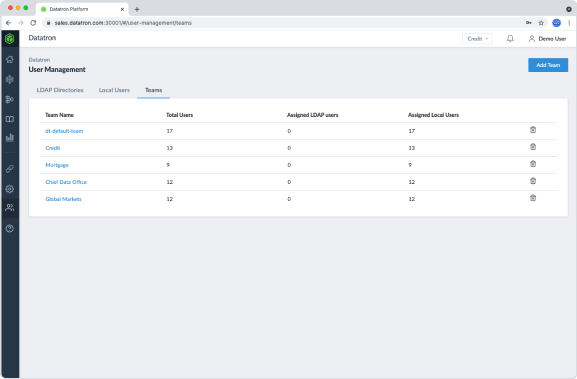Click the browser address bar URL
577x379 pixels.
pos(123,23)
